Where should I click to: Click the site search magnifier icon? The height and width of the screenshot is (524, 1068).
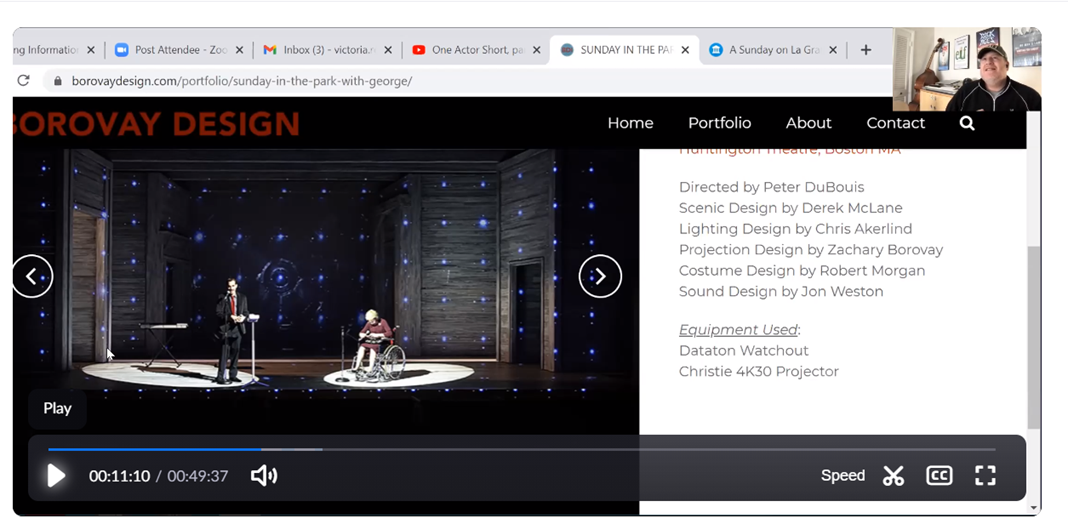pos(967,123)
